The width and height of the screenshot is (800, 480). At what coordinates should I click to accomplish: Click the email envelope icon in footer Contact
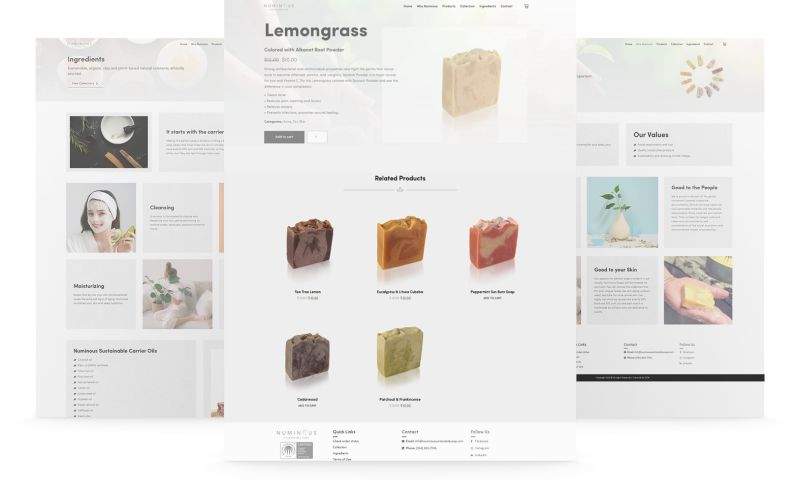403,441
